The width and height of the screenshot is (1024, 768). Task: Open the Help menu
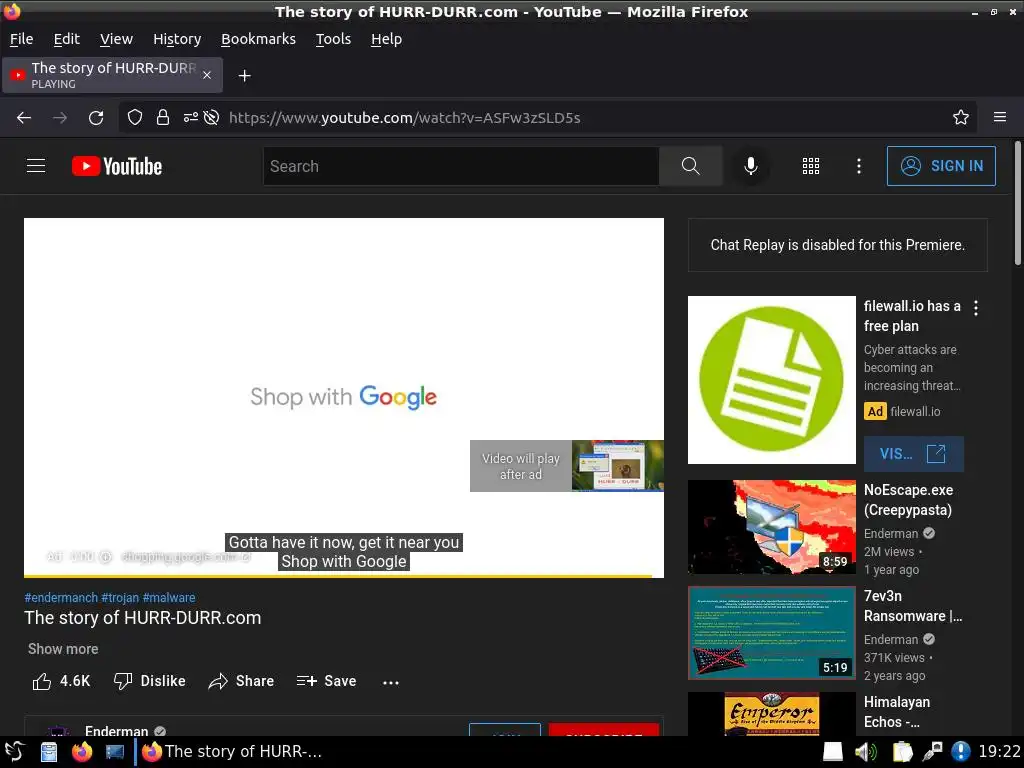[x=387, y=39]
